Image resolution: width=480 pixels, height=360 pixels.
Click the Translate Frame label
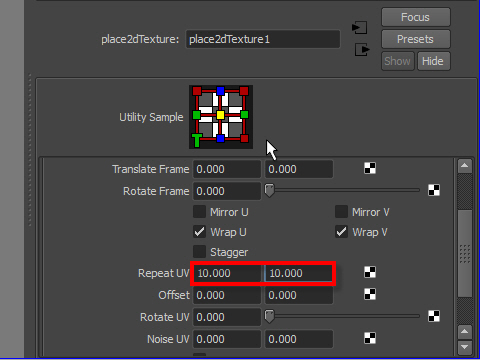tap(151, 169)
